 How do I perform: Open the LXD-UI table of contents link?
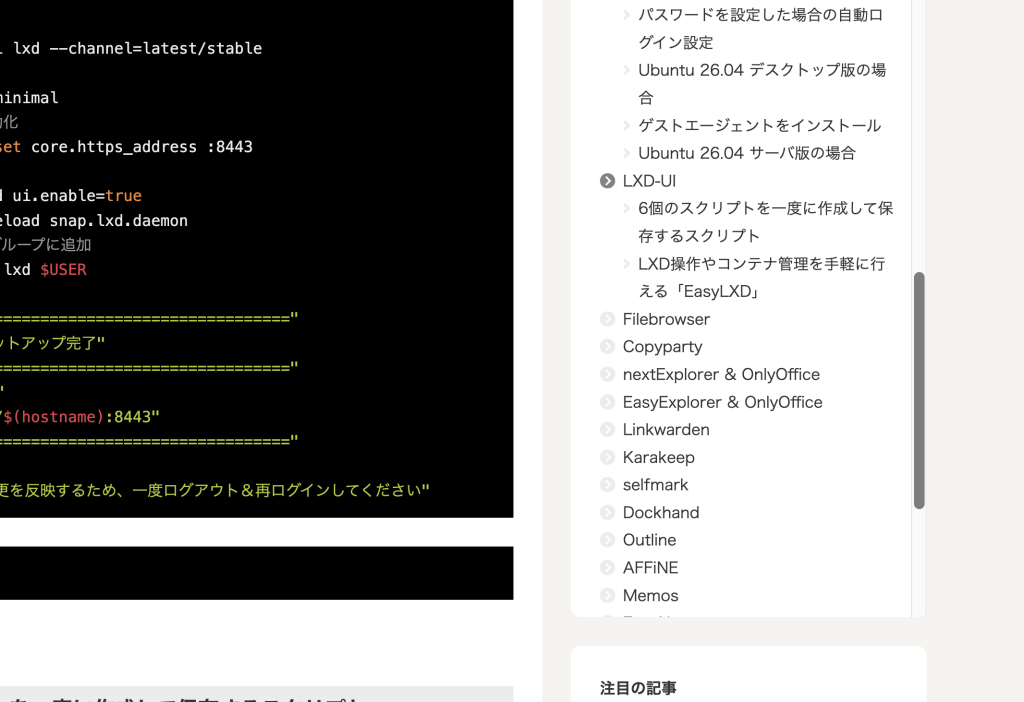(648, 181)
